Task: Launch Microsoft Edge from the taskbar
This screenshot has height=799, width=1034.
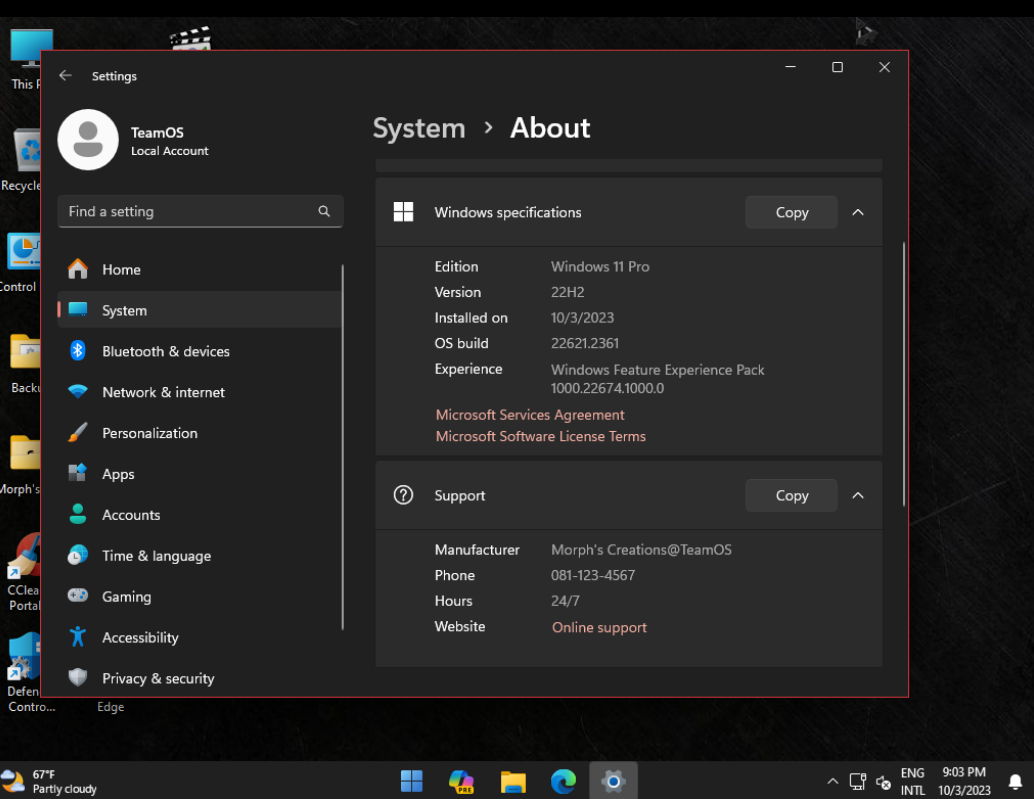Action: pos(563,781)
